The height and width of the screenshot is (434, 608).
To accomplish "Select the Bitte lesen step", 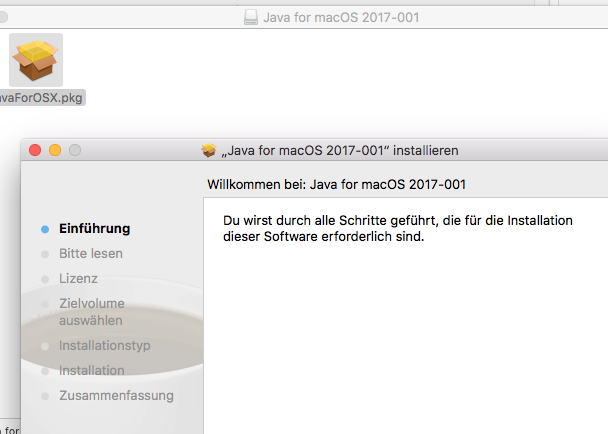I will [x=91, y=254].
